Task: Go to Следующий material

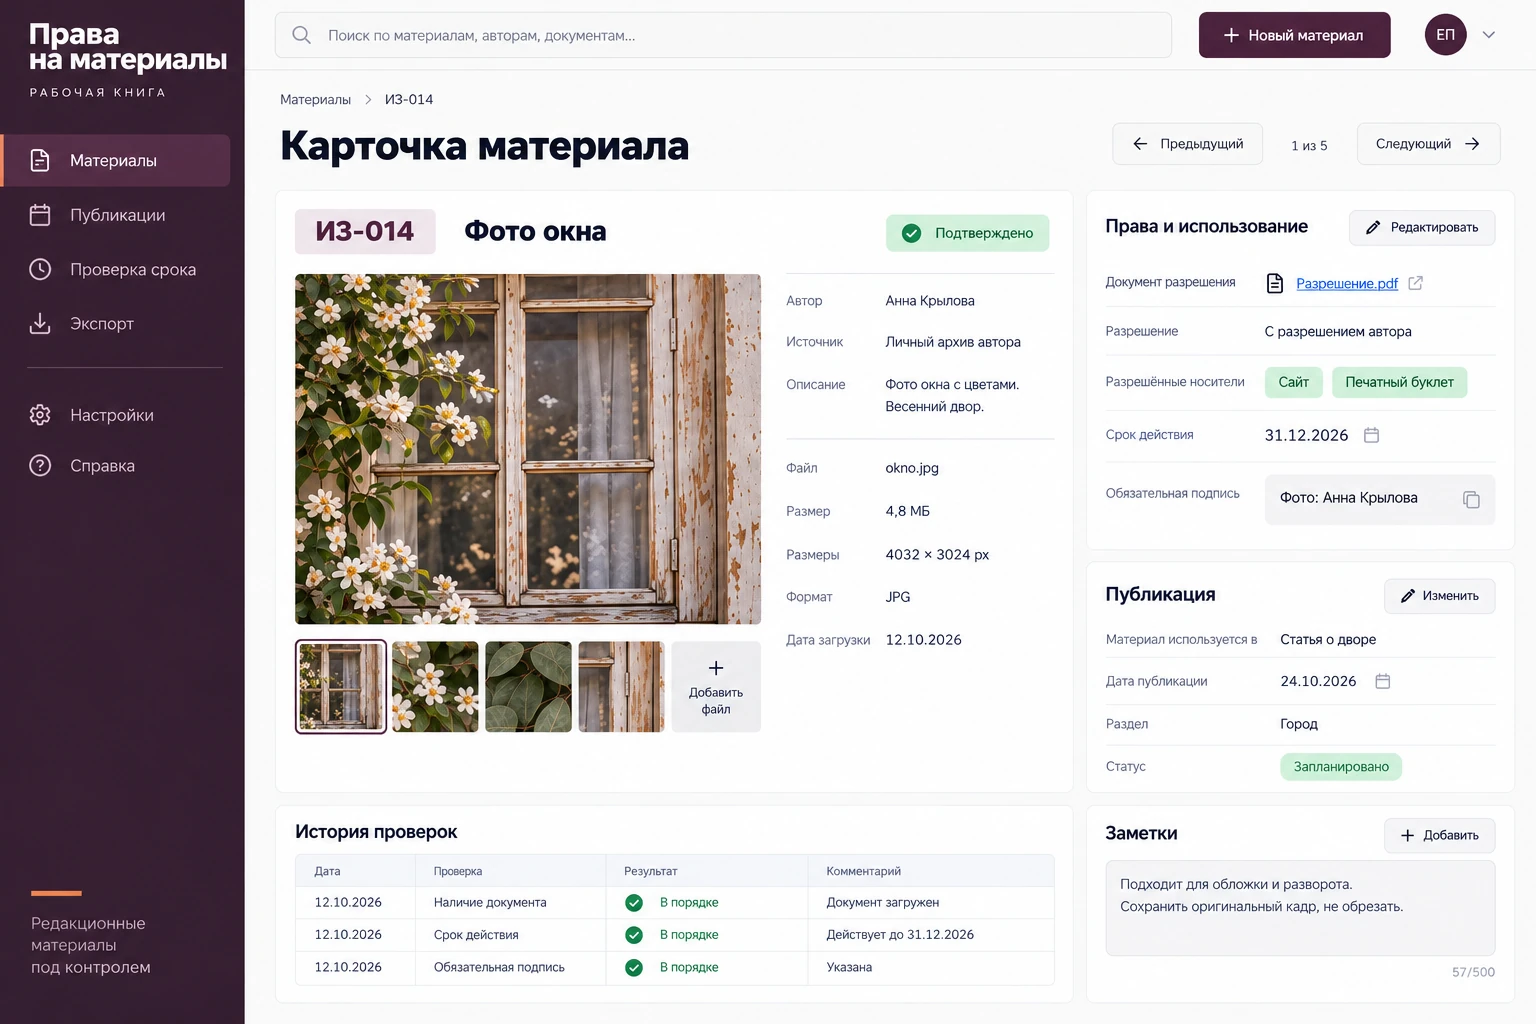Action: (1428, 144)
